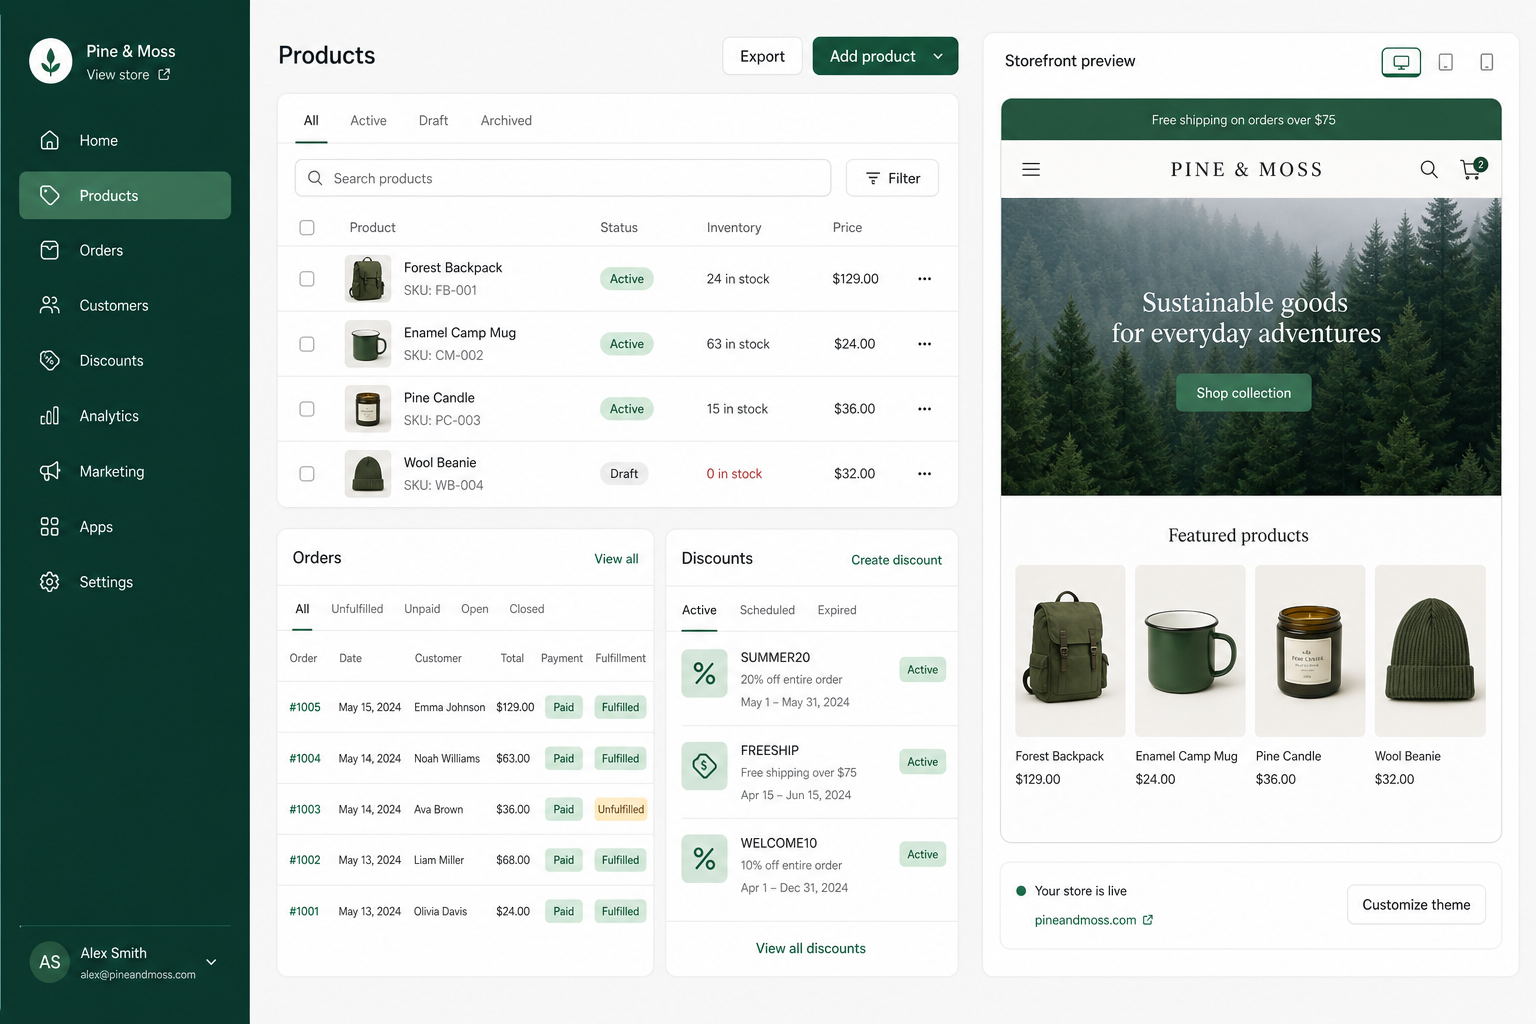Select the Unpaid orders tab
Viewport: 1536px width, 1024px height.
tap(422, 609)
